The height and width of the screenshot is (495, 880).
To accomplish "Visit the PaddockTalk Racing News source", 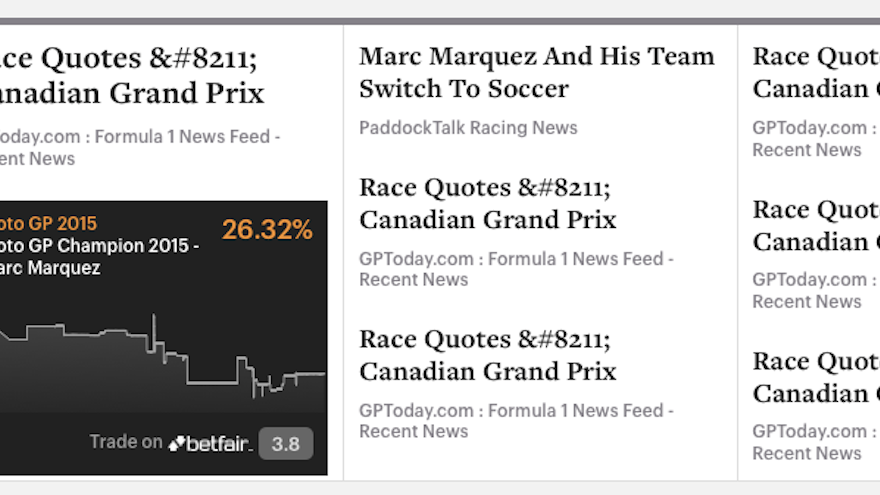I will click(468, 128).
